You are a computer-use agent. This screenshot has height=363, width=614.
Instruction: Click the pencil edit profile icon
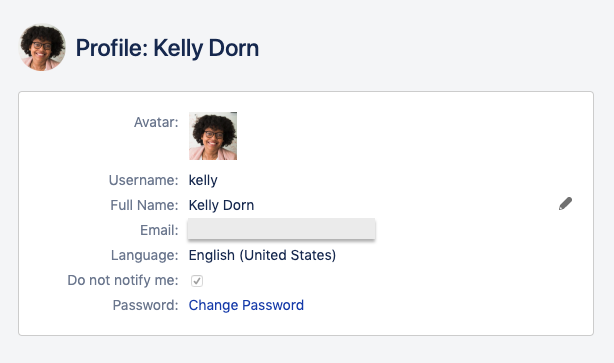coord(565,204)
